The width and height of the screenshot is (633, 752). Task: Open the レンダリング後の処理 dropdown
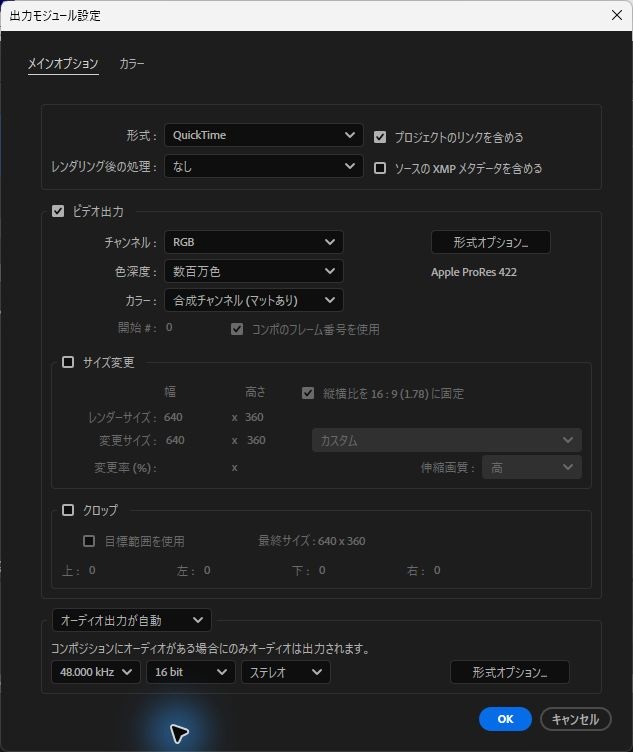tap(264, 166)
